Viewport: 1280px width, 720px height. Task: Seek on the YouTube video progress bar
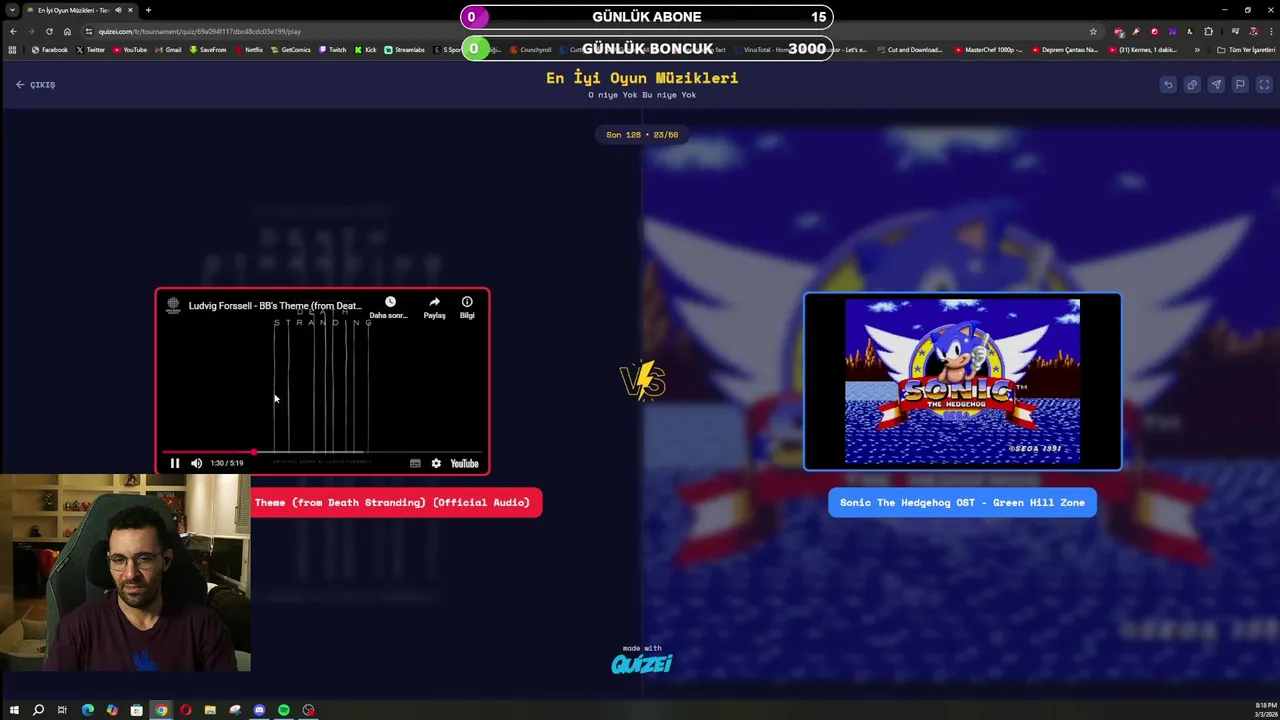click(322, 452)
